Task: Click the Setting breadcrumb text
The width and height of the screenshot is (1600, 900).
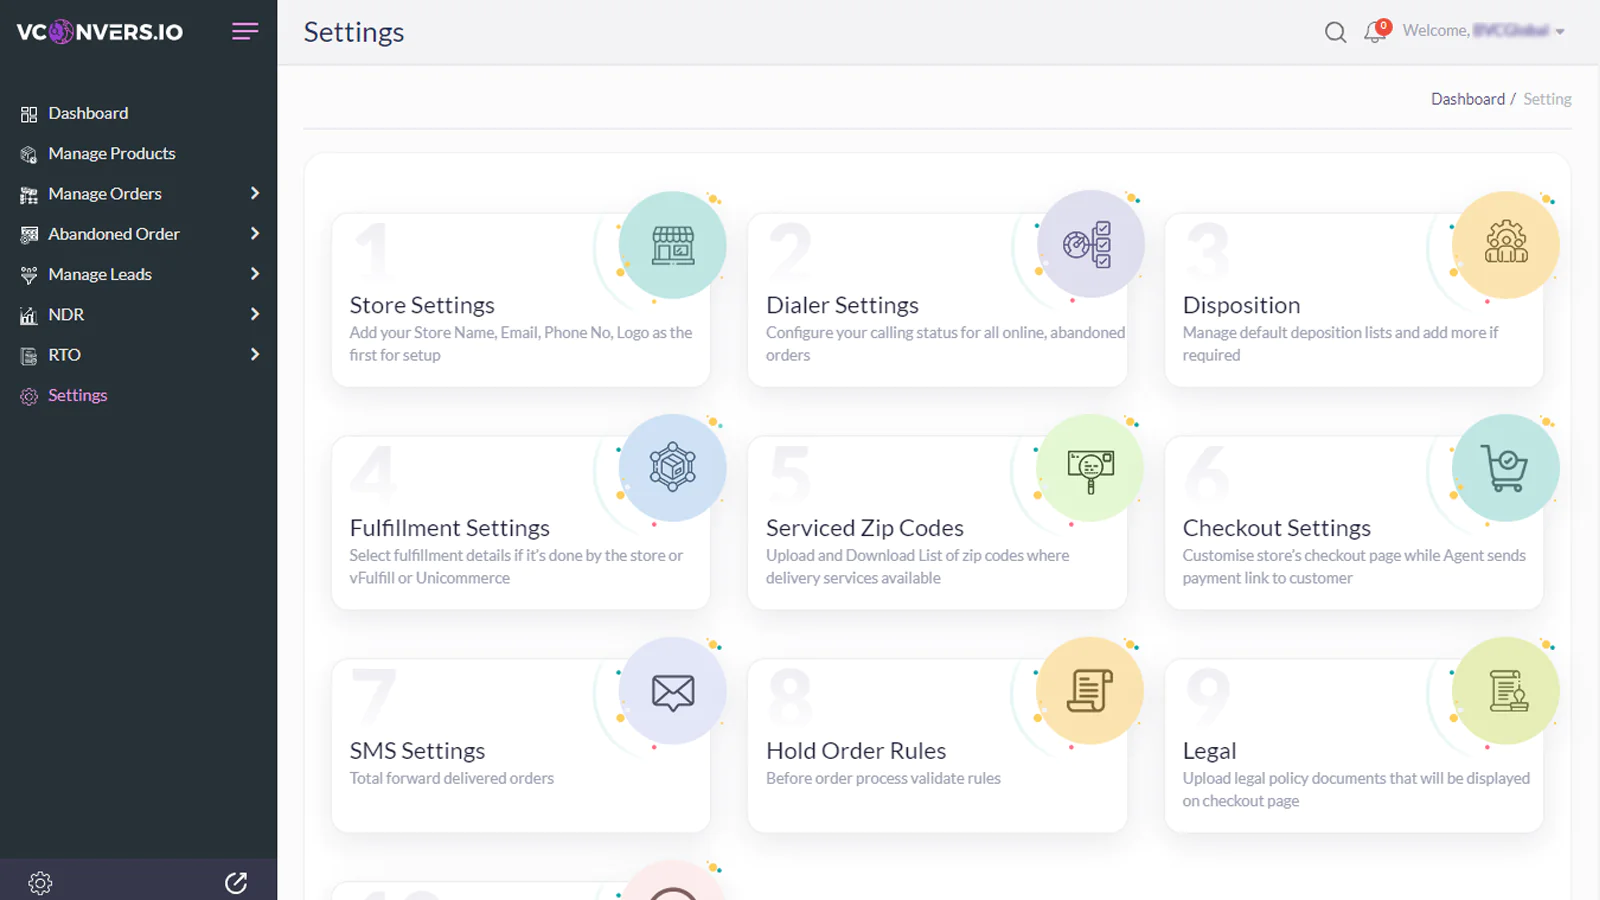Action: (x=1547, y=99)
